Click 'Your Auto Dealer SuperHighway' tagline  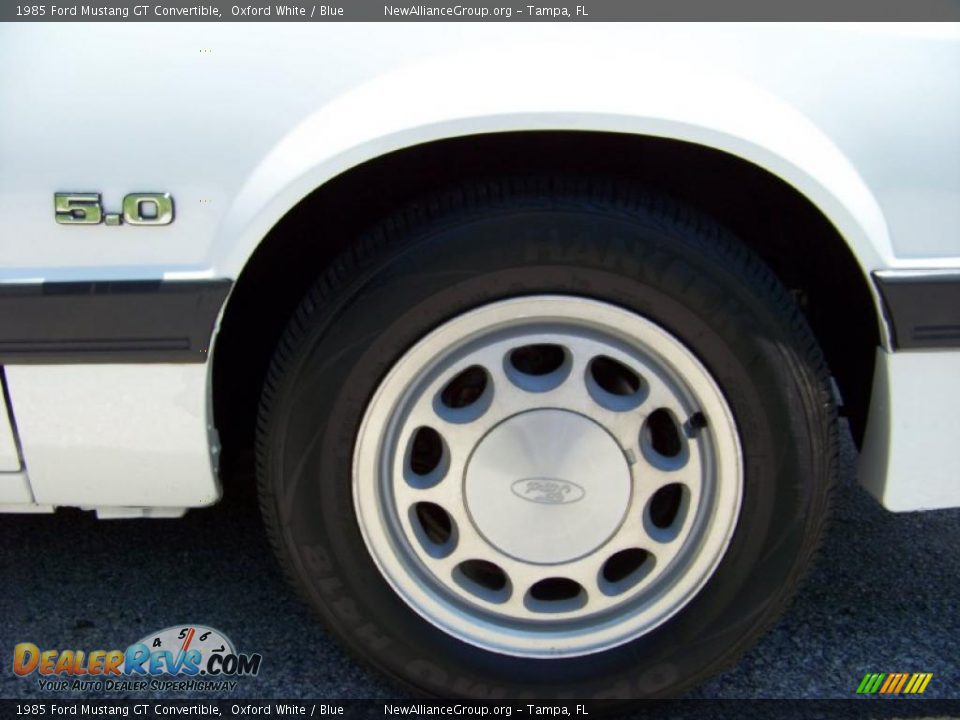137,686
